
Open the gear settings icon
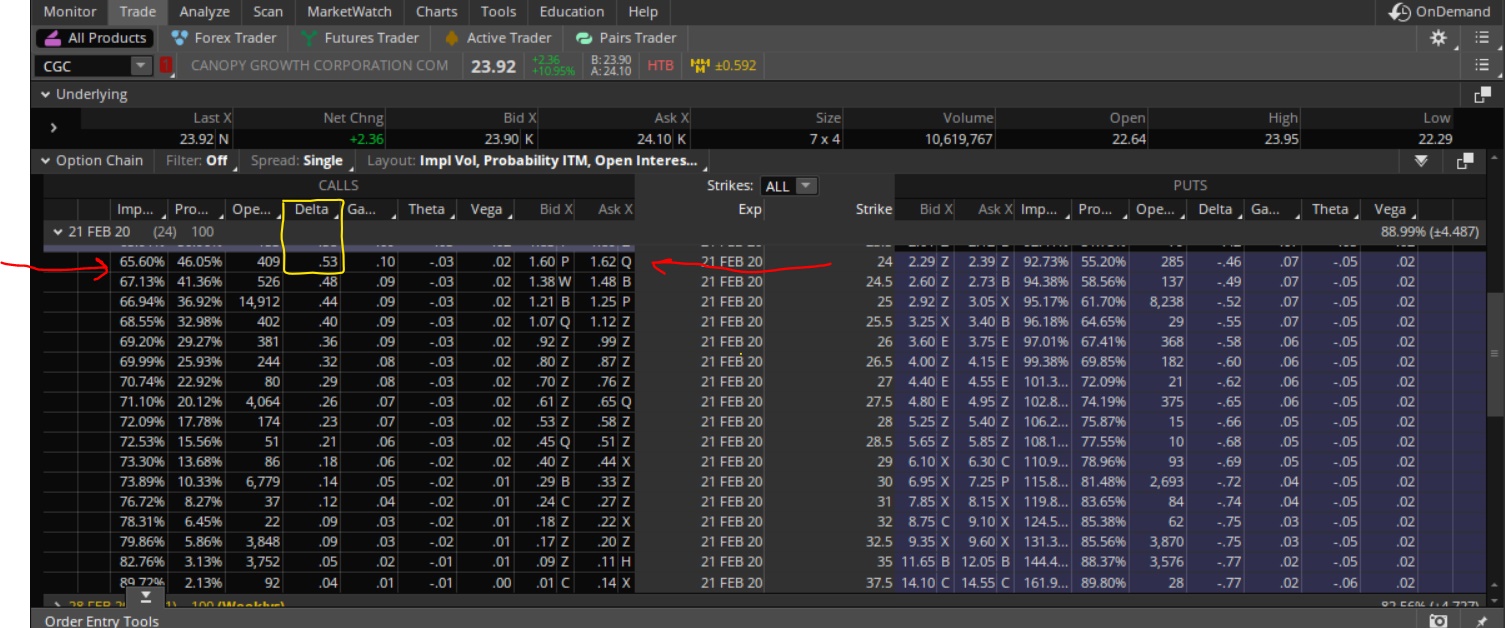(1438, 38)
